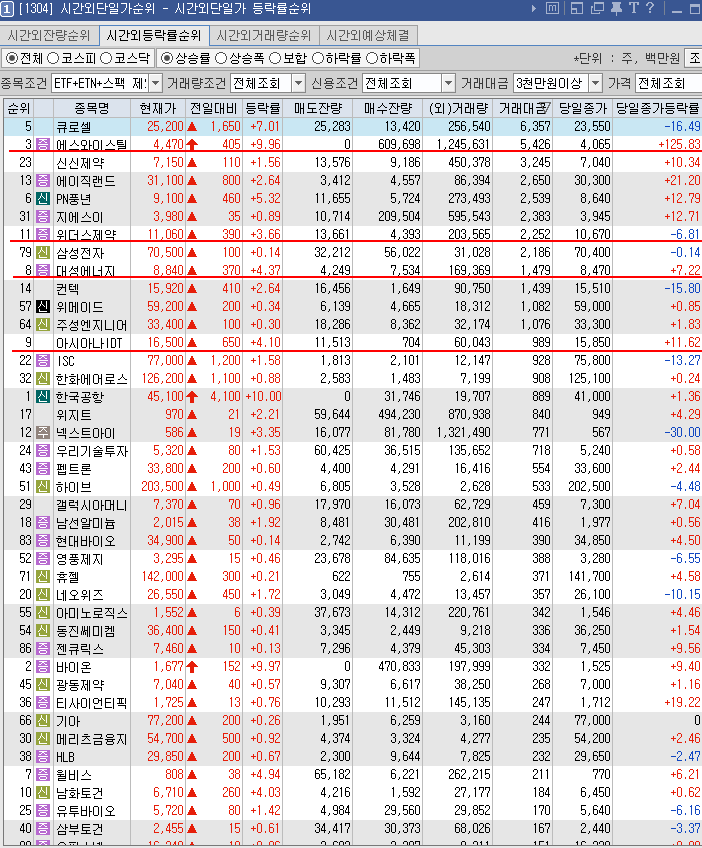The image size is (702, 848).
Task: Switch to the 시간외잔량순위 tab
Action: 49,35
